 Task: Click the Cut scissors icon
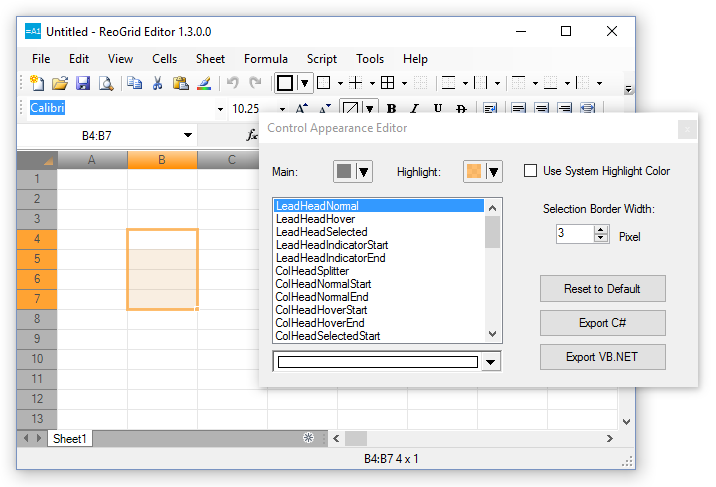(157, 83)
